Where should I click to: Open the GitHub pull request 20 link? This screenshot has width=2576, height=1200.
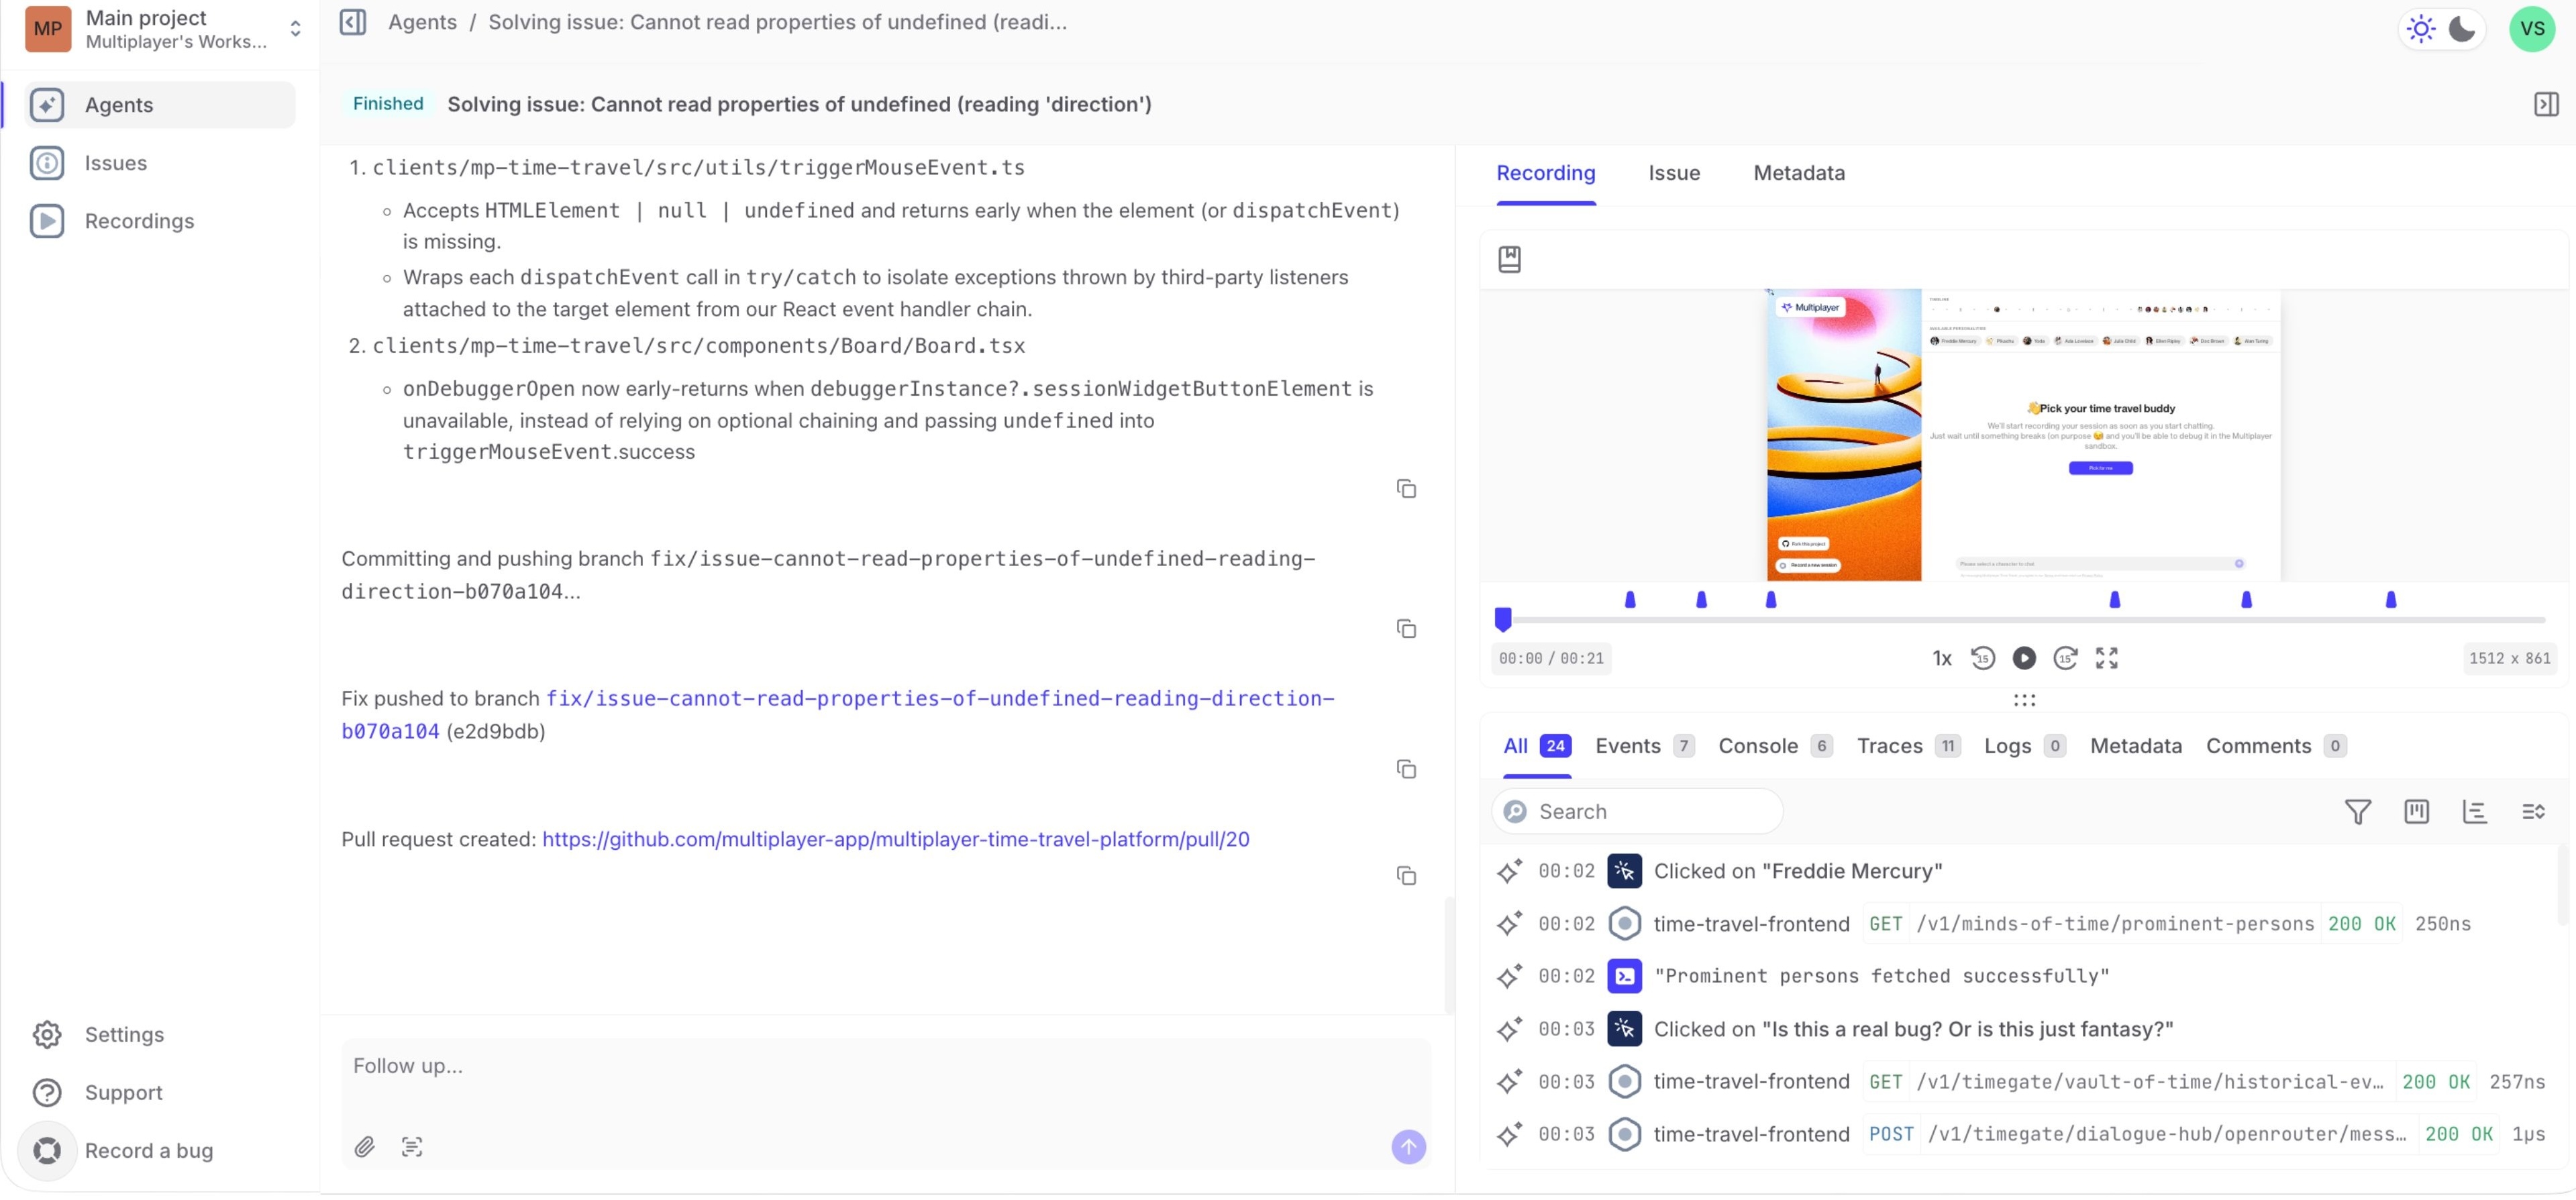click(x=895, y=840)
